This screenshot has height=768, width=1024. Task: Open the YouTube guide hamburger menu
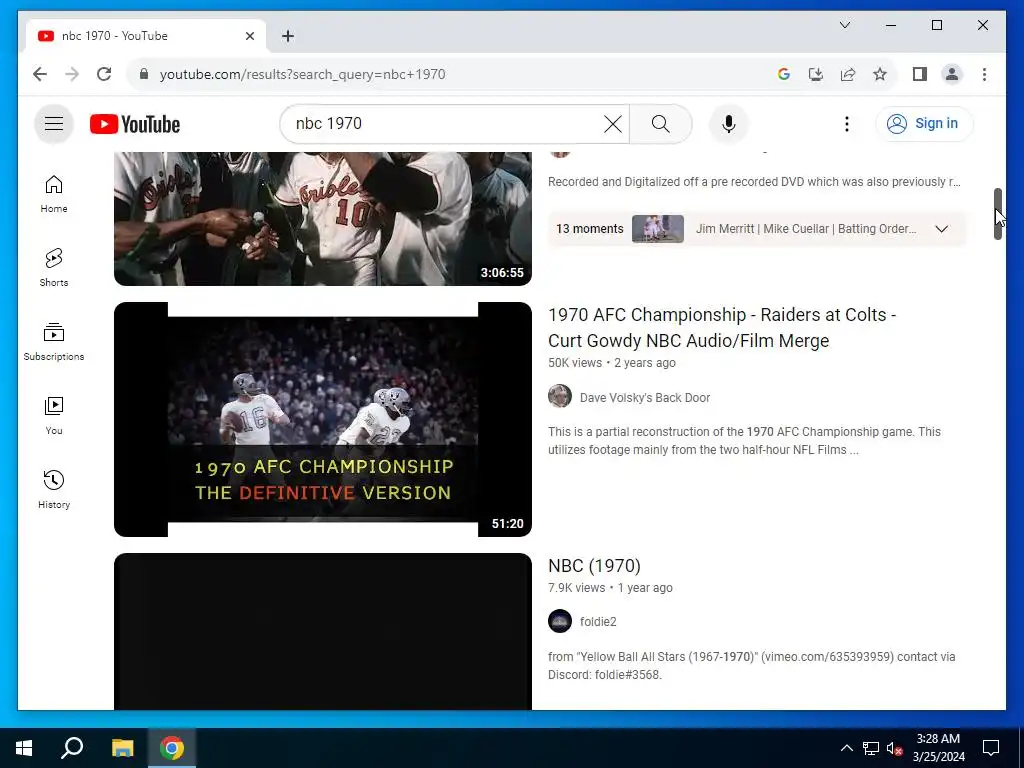54,123
